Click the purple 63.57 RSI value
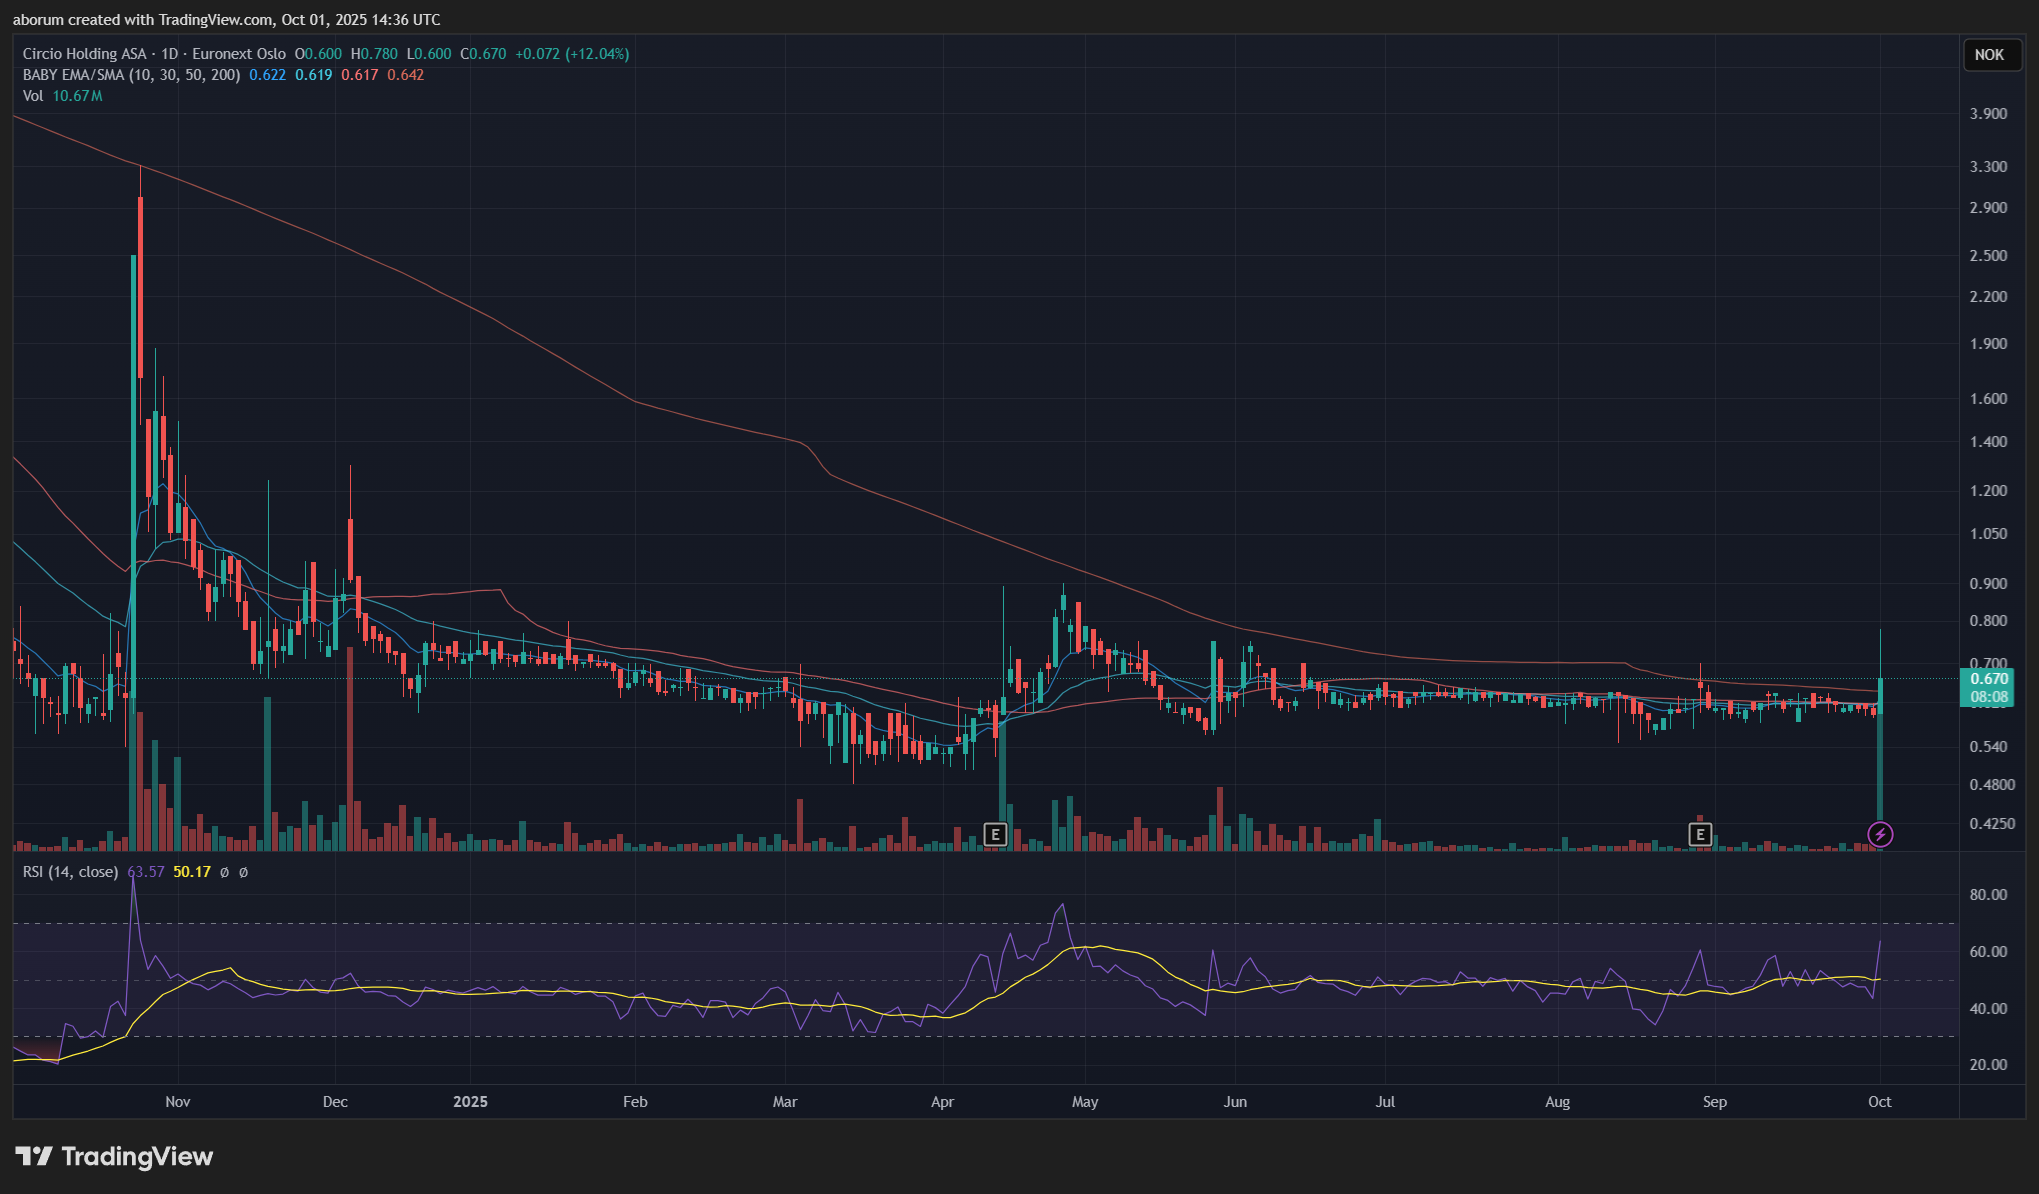2039x1194 pixels. click(x=146, y=872)
